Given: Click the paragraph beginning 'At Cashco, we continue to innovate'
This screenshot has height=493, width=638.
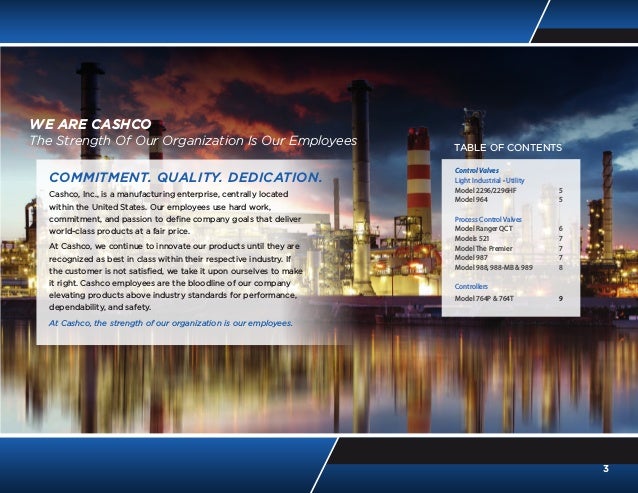Looking at the screenshot, I should pos(176,277).
